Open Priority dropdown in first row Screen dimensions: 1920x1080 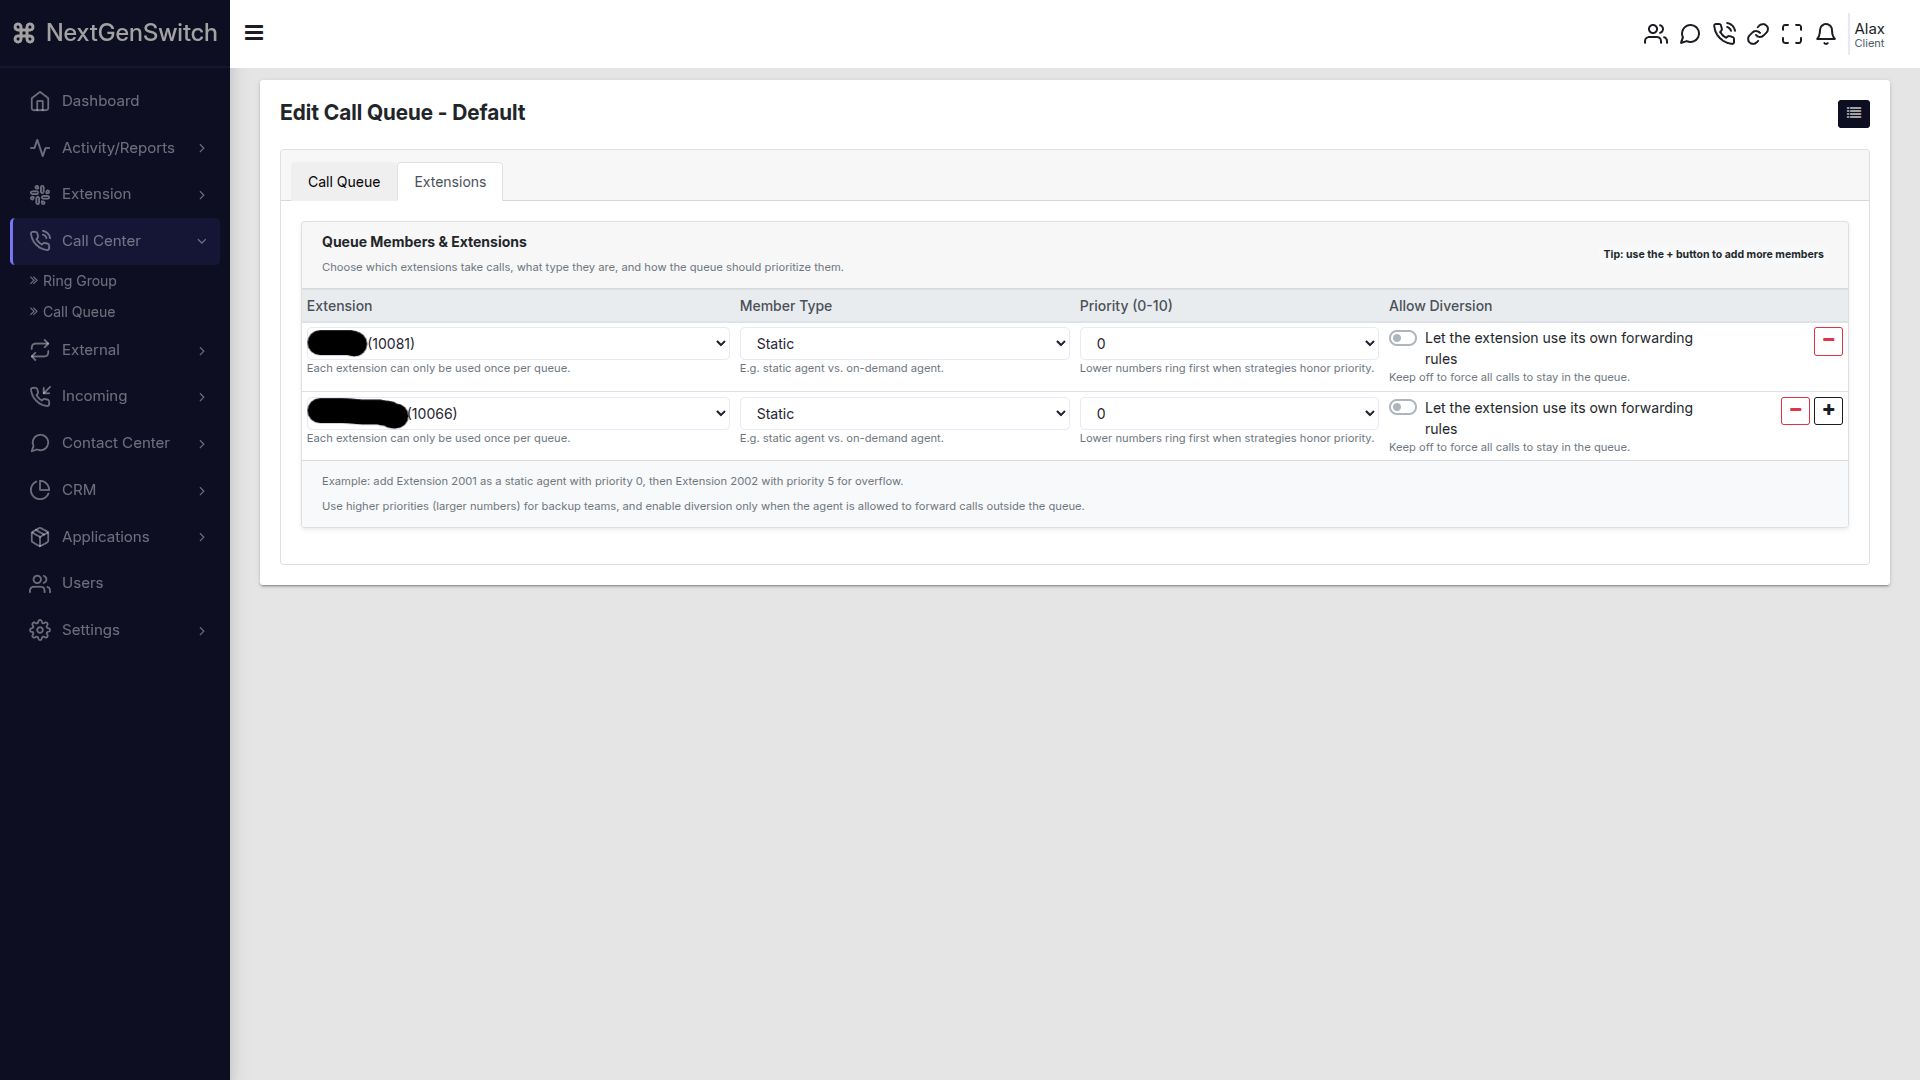point(1228,344)
